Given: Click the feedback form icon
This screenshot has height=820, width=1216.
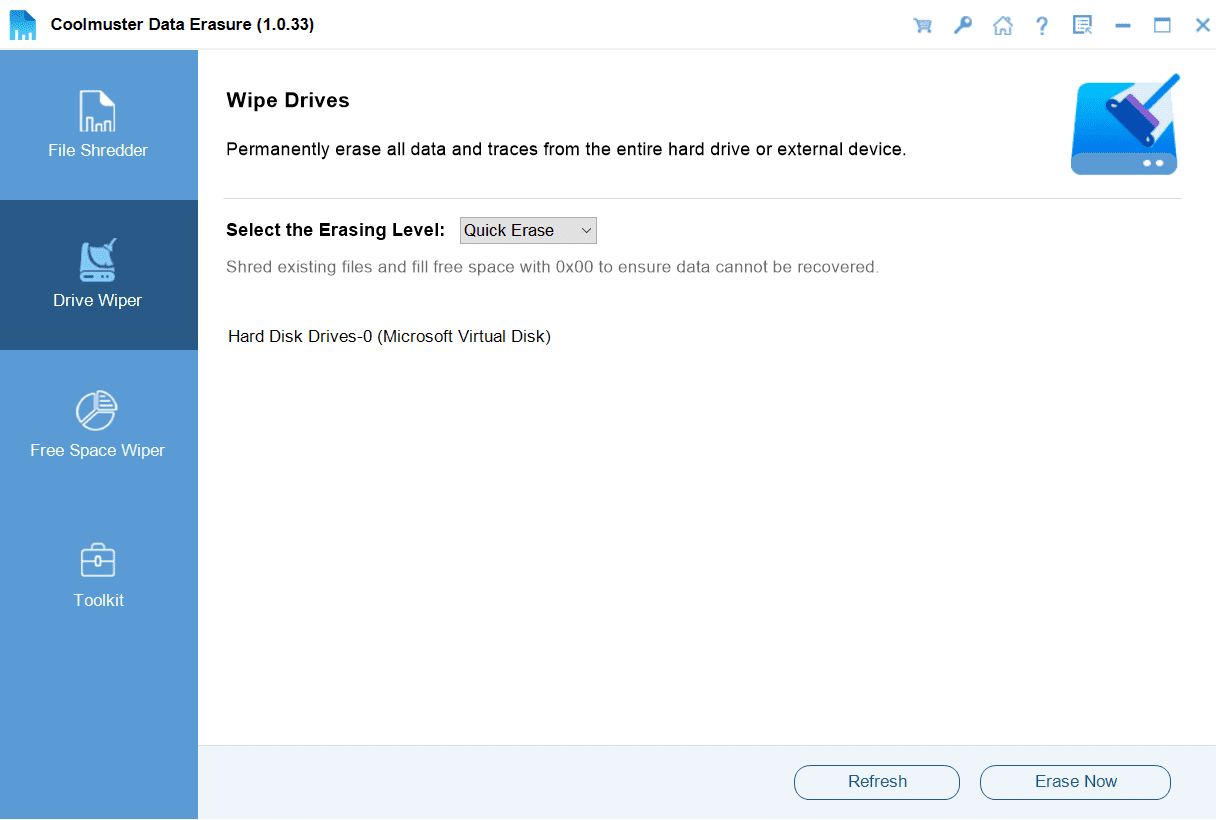Looking at the screenshot, I should pos(1082,25).
